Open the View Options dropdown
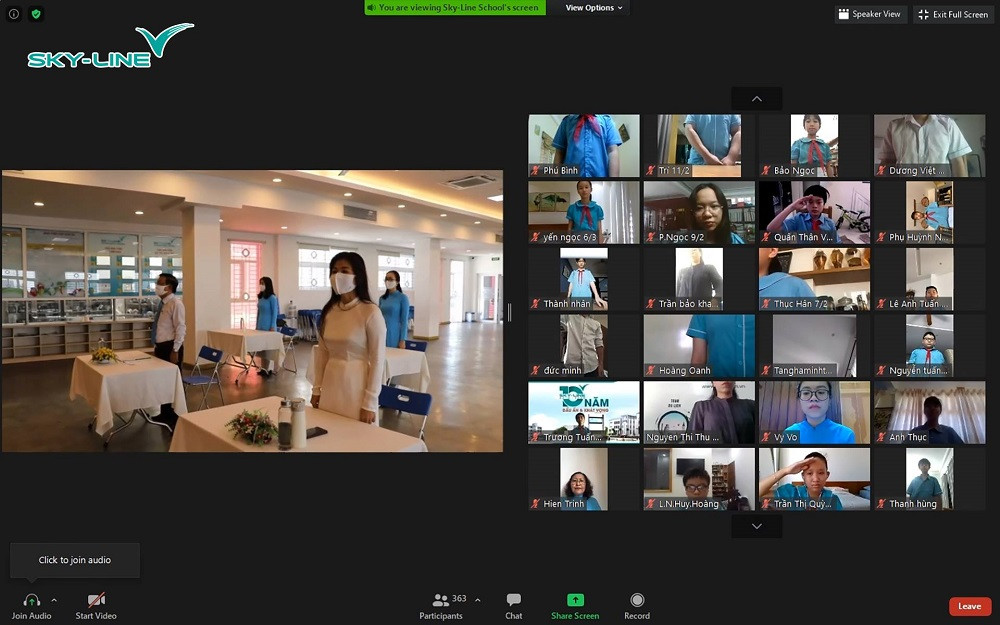This screenshot has height=625, width=1000. tap(594, 7)
